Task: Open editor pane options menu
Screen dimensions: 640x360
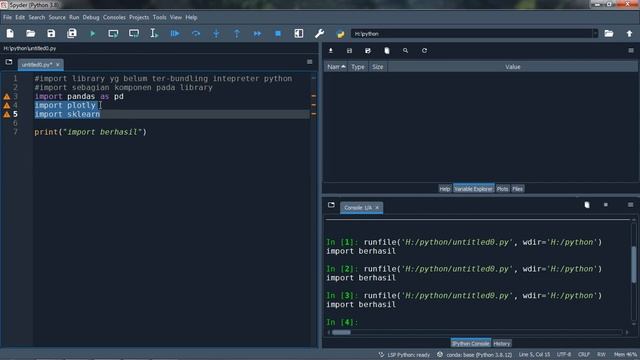Action: [x=310, y=62]
